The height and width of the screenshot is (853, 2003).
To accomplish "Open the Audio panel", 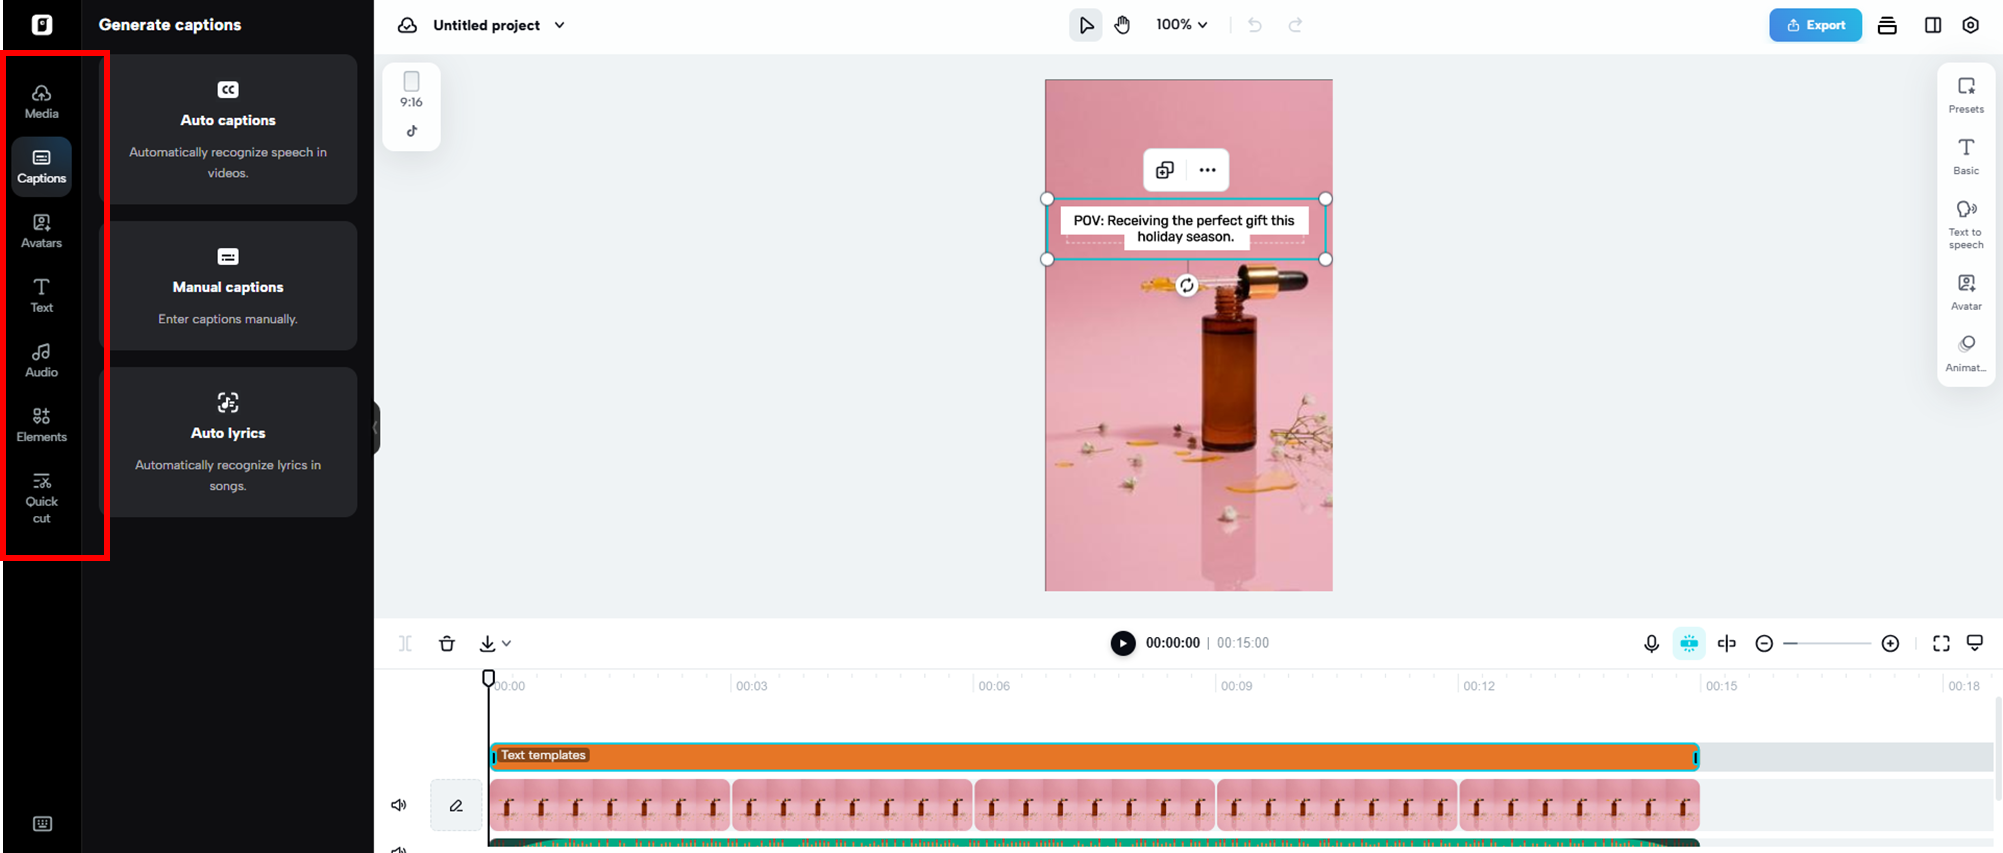I will point(41,360).
